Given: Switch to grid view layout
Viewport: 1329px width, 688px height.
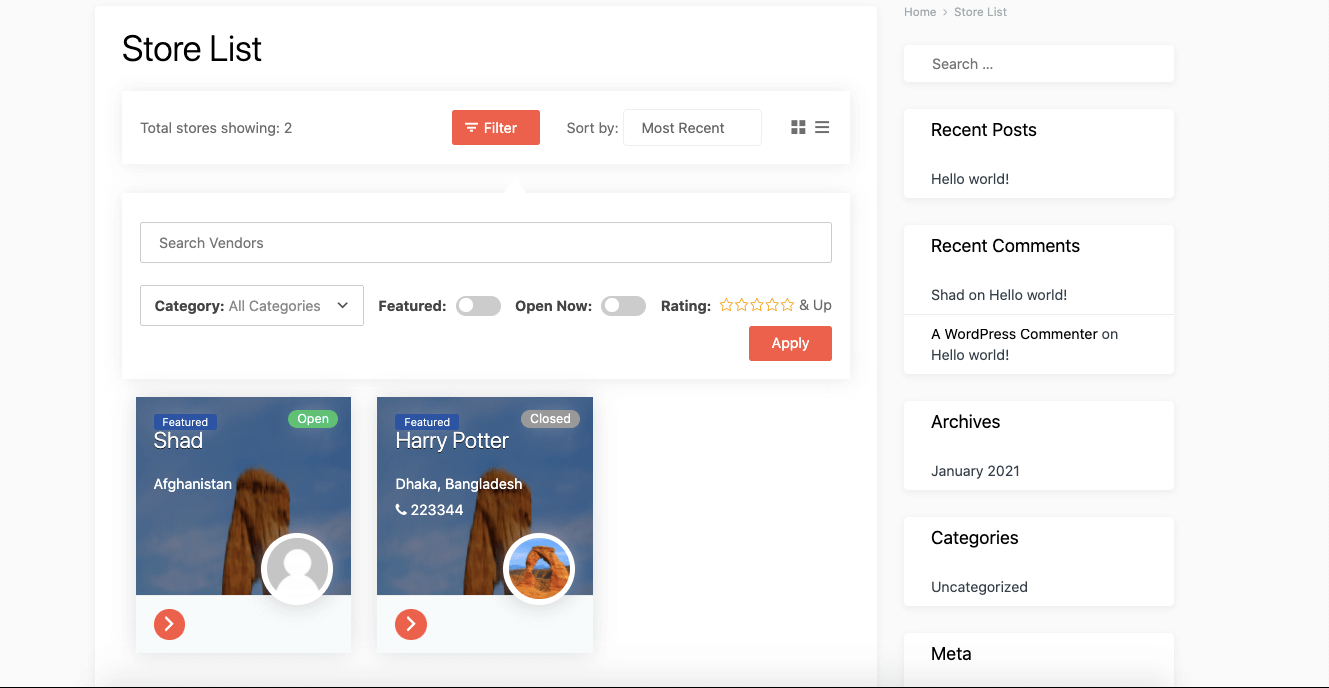Looking at the screenshot, I should 797,127.
